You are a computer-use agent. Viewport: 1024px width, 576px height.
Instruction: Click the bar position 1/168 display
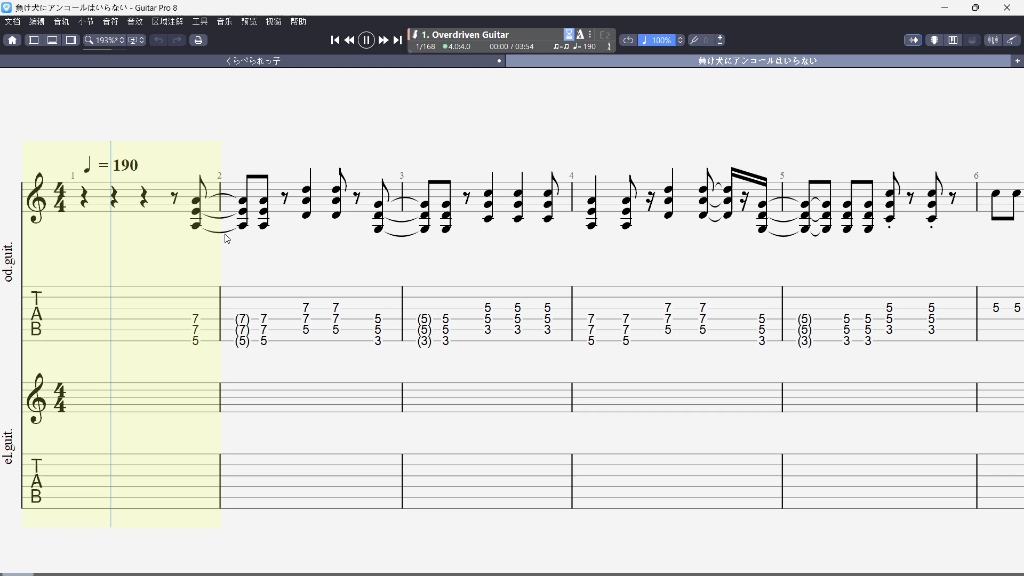coord(426,47)
